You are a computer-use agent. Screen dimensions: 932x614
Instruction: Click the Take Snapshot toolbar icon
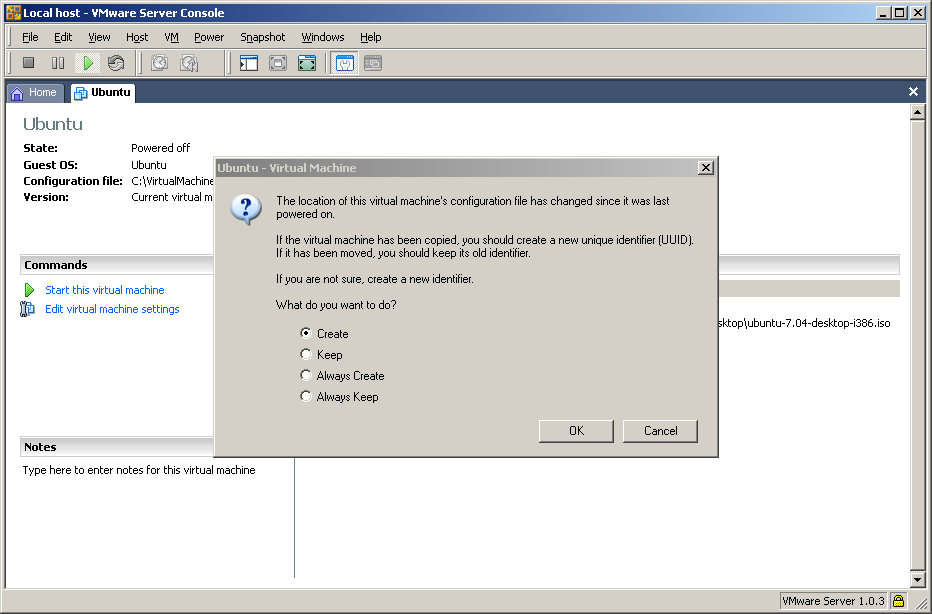click(159, 63)
